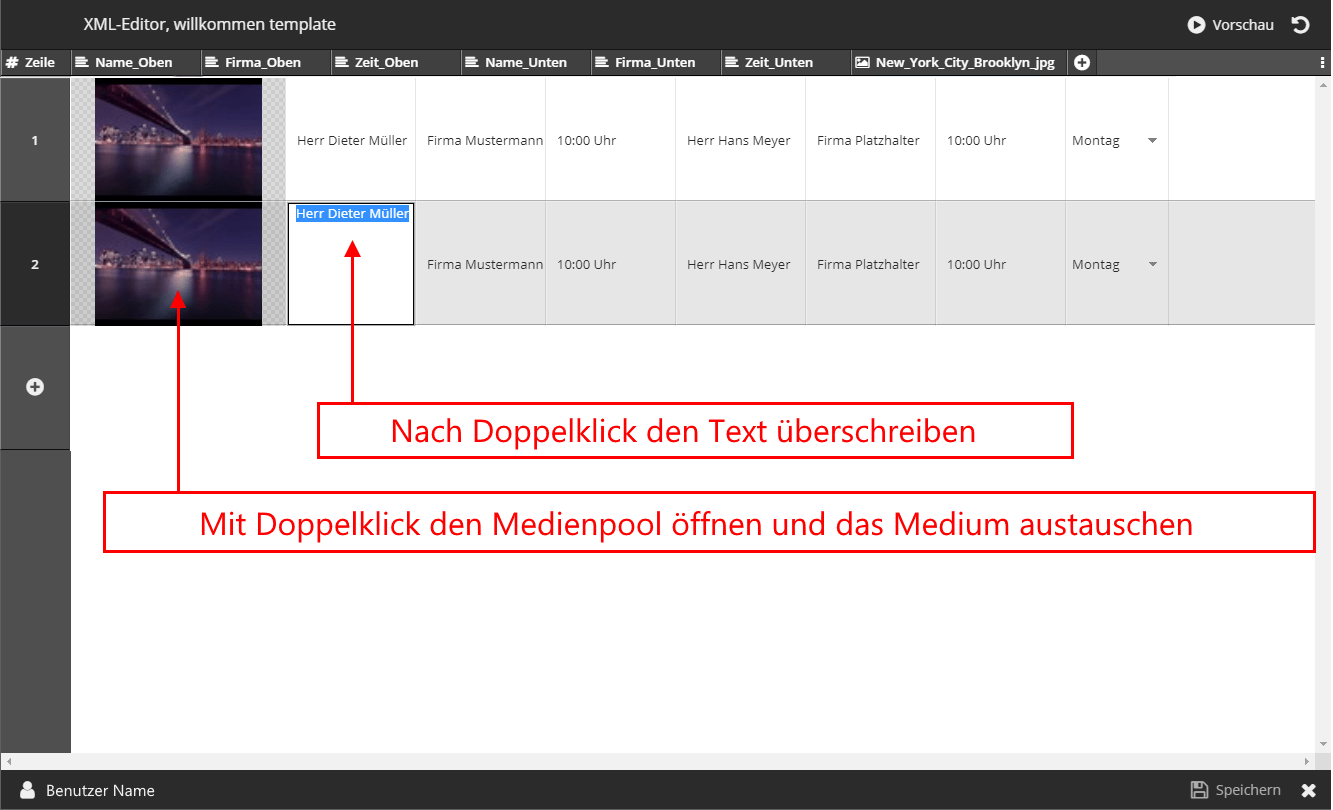Select the Firma_Unten column header

point(654,63)
